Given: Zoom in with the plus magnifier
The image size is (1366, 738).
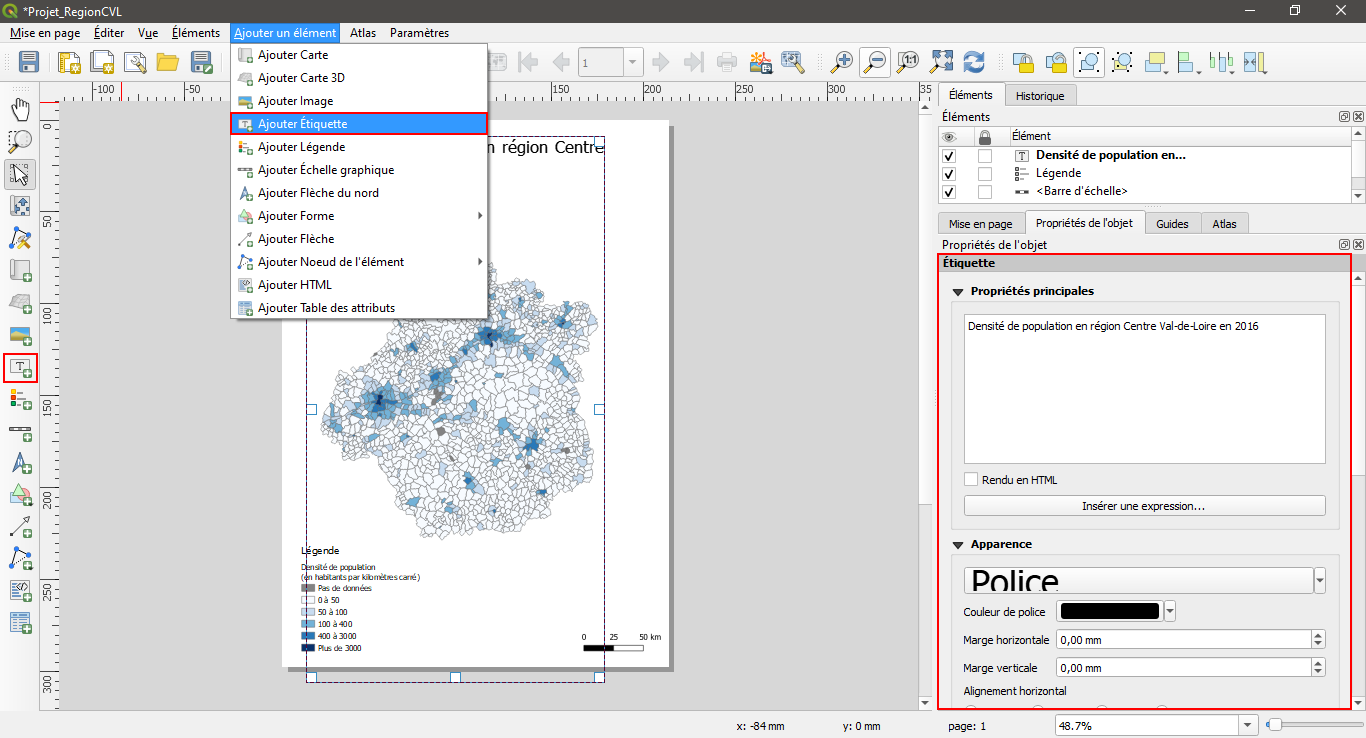Looking at the screenshot, I should pyautogui.click(x=843, y=62).
